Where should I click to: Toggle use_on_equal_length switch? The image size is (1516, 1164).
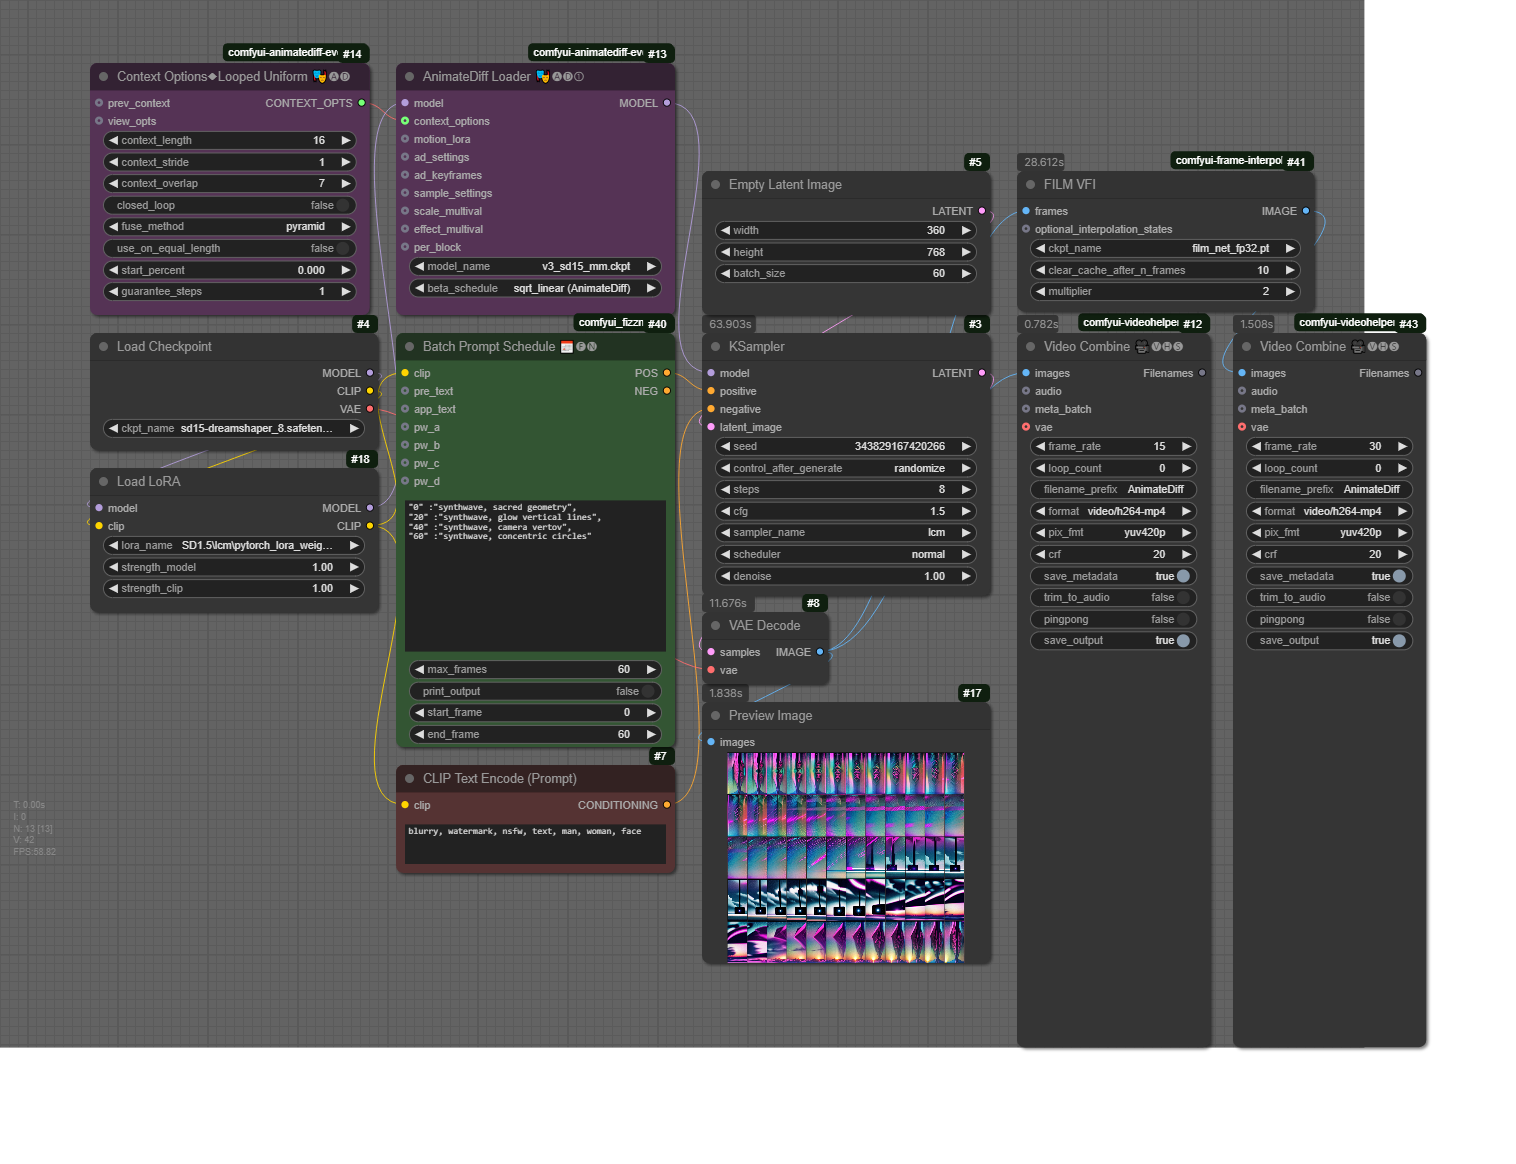(343, 248)
